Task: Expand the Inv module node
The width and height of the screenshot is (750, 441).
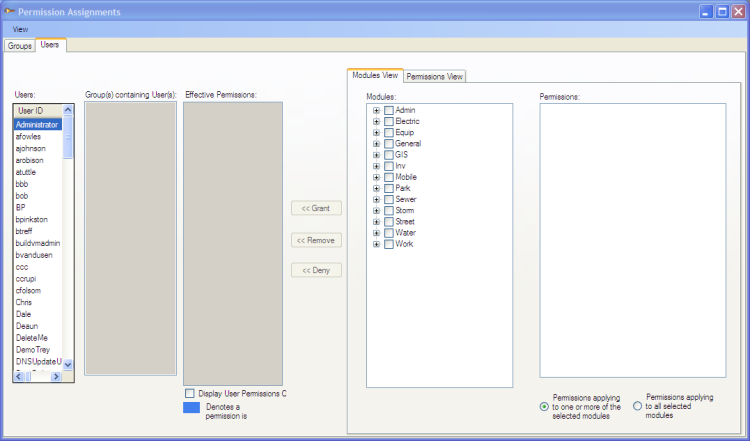Action: click(376, 166)
